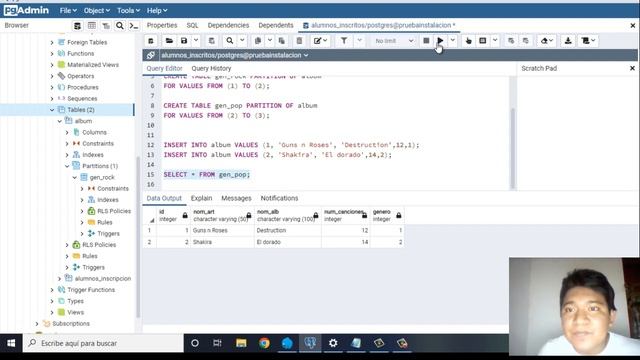Open Query Tool from Browser panel header
Image resolution: width=640 pixels, height=360 pixels.
point(77,26)
